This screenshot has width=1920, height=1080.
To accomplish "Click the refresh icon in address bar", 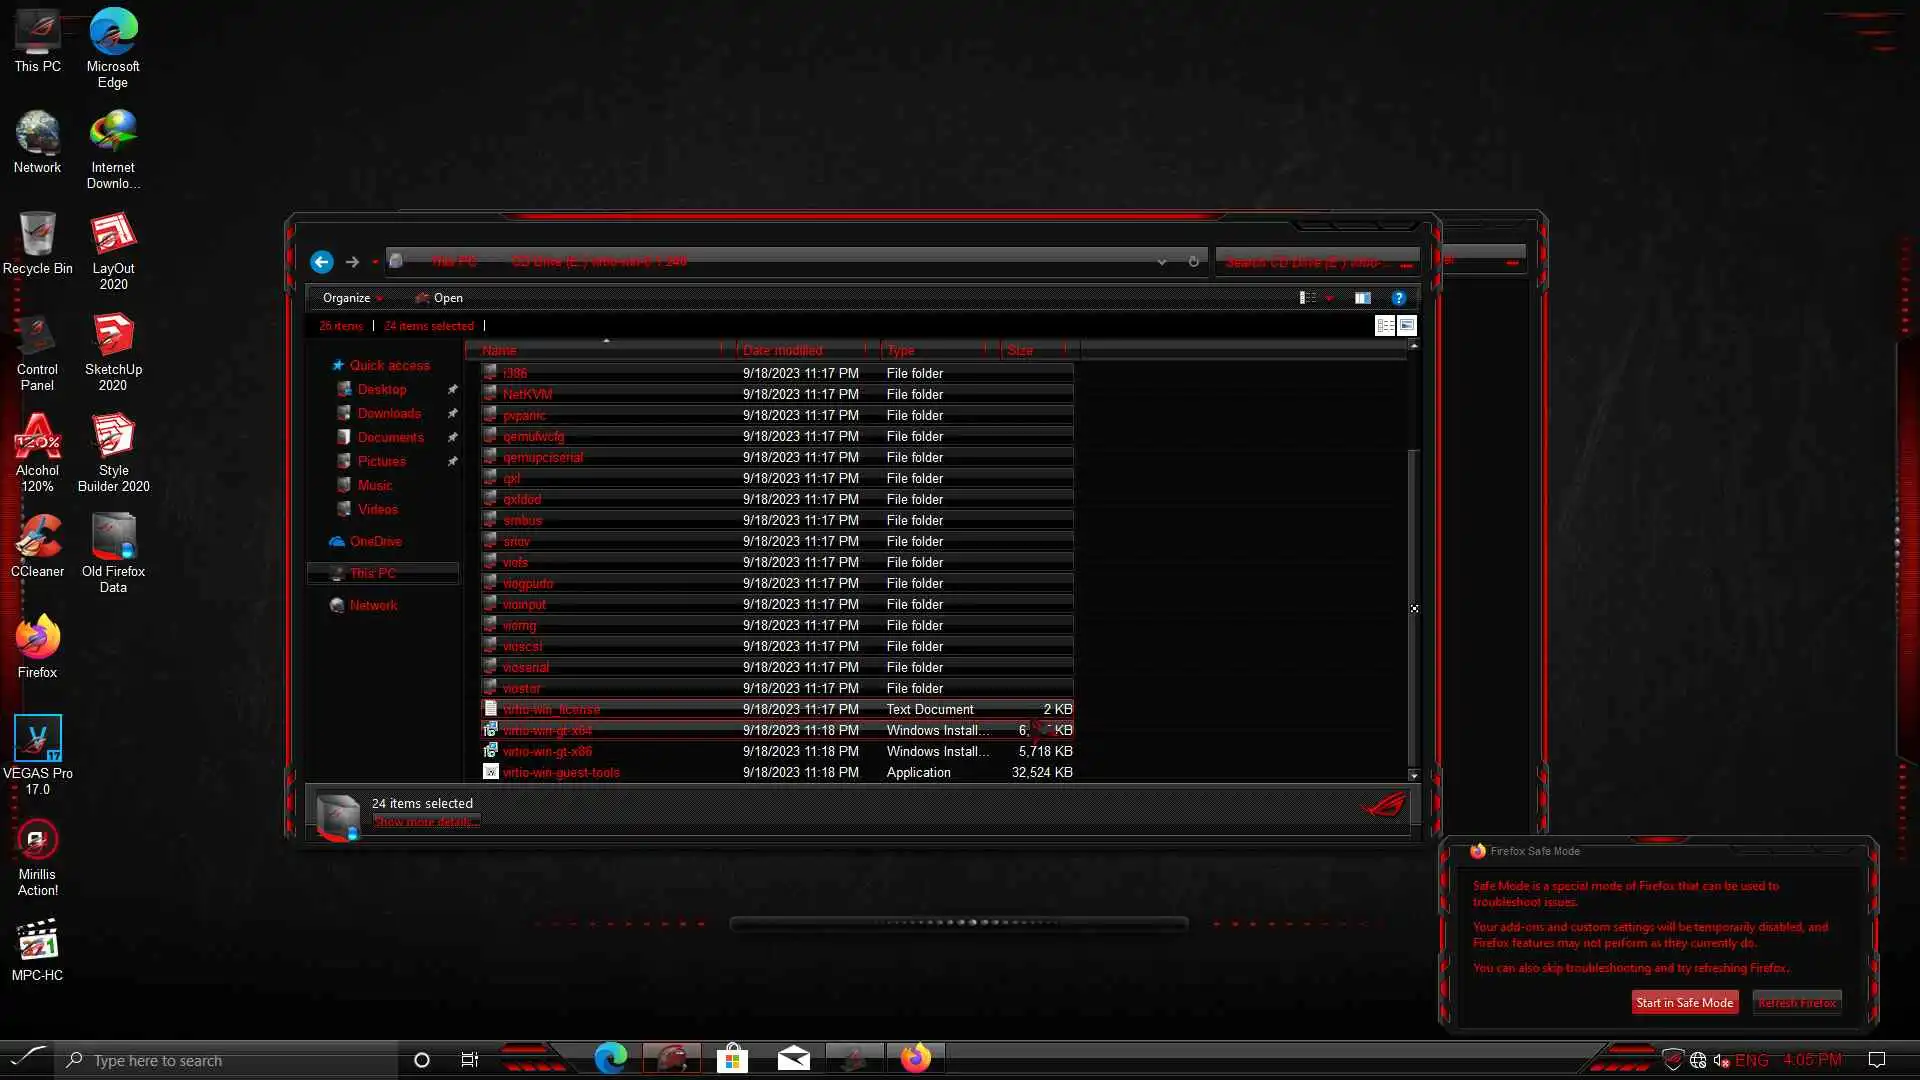I will [x=1193, y=261].
